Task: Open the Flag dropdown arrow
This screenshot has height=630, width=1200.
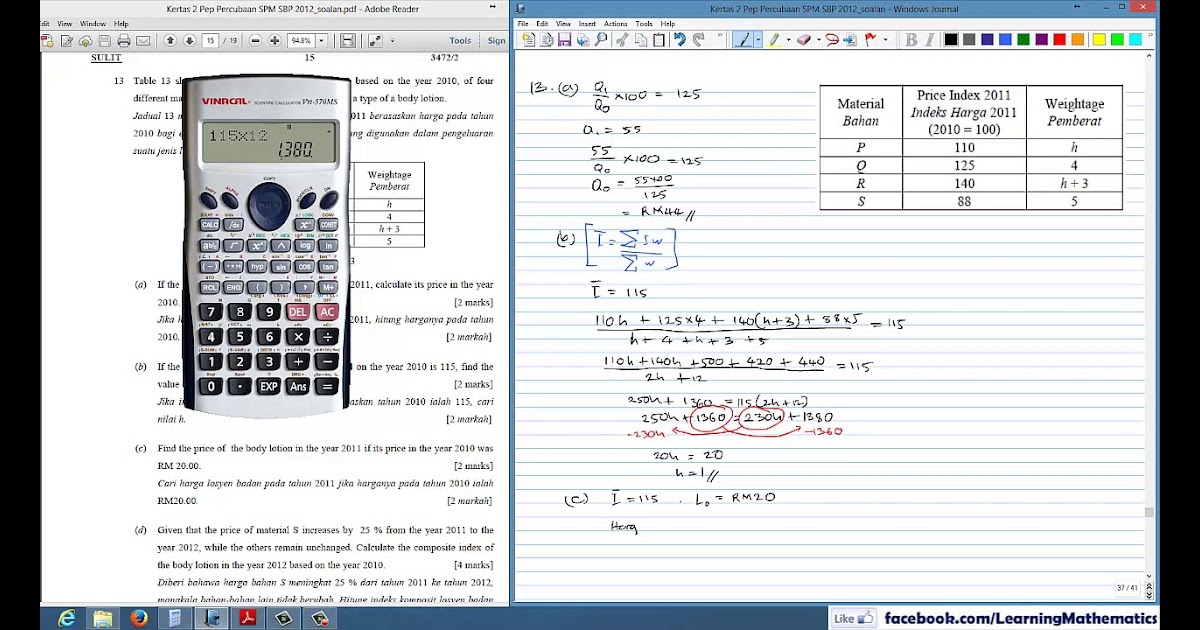Action: 884,40
